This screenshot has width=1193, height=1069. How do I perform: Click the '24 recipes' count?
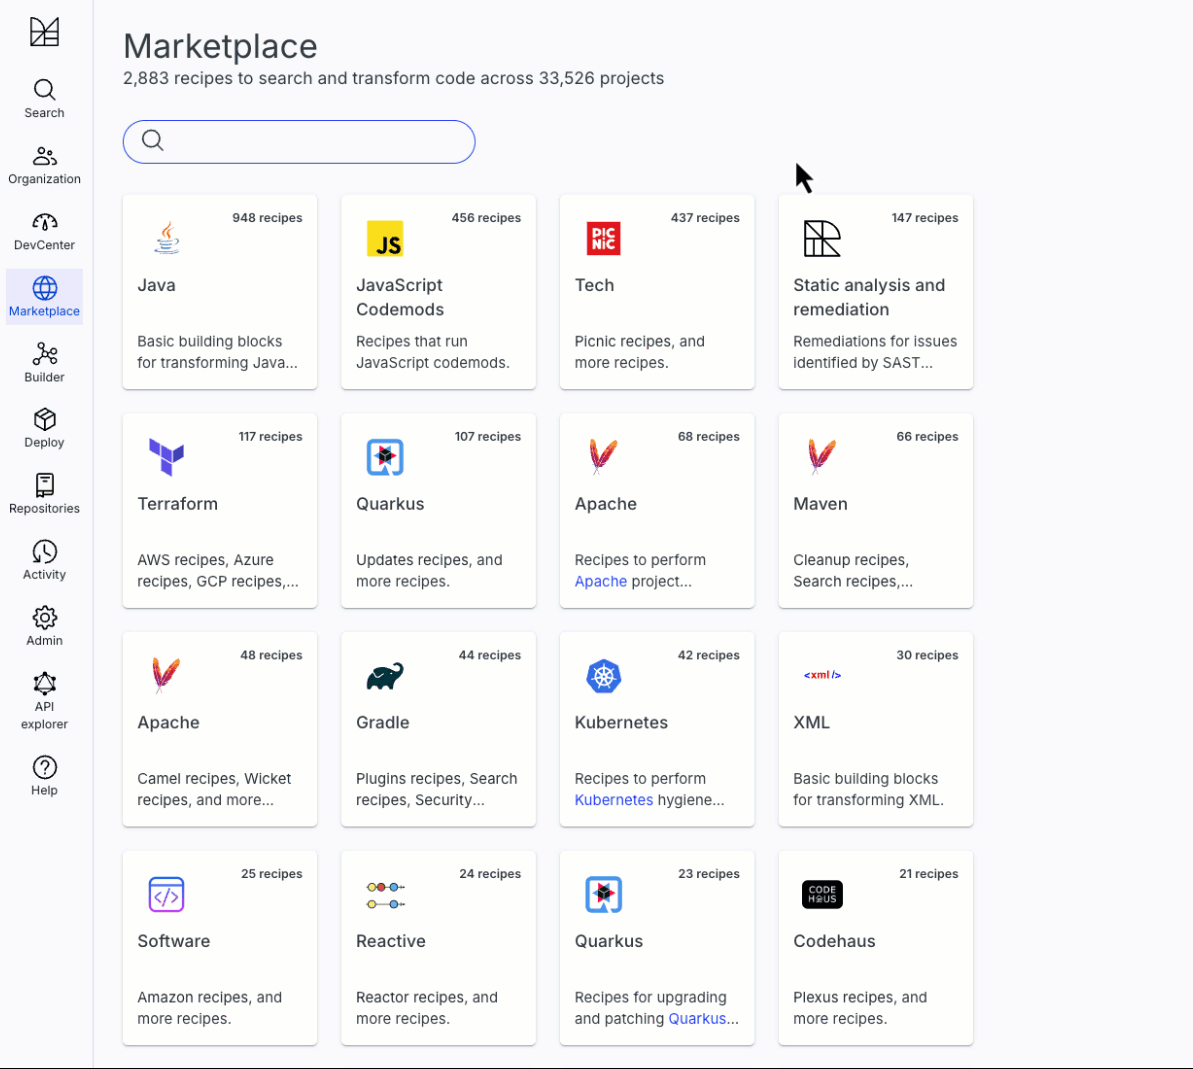pos(490,873)
